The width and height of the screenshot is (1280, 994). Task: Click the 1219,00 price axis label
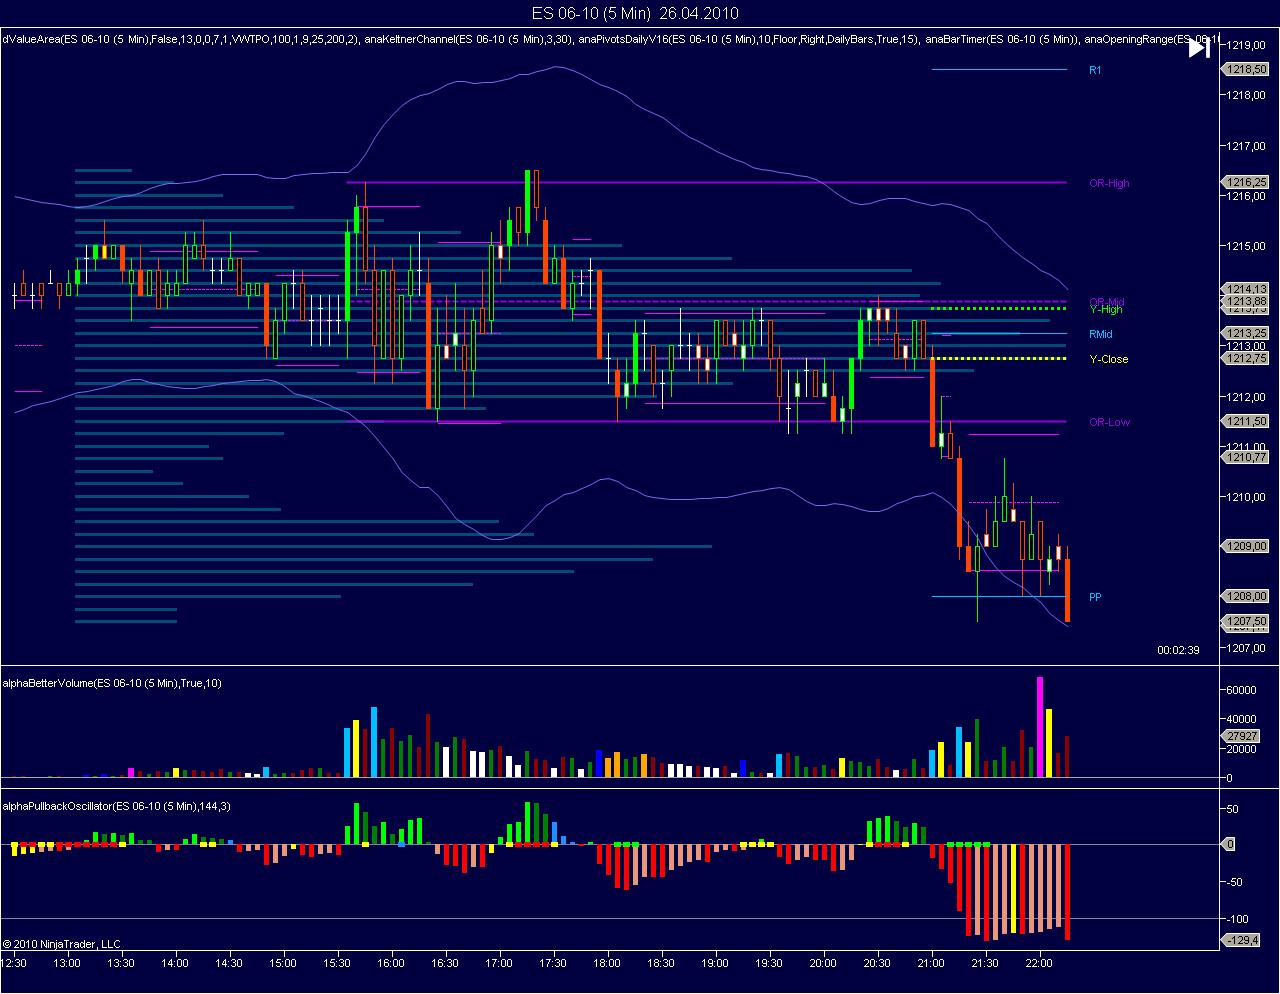pyautogui.click(x=1248, y=46)
